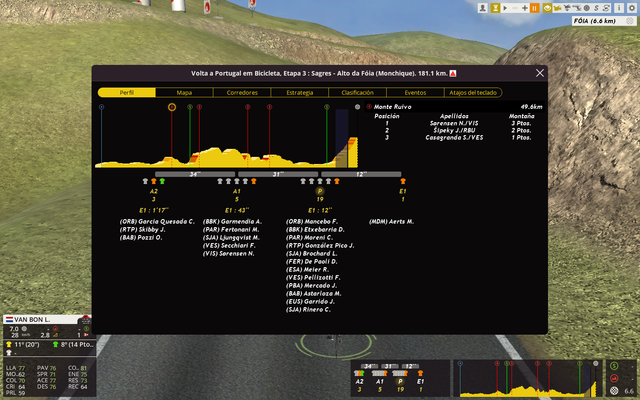Open the Estrategia tab
The height and width of the screenshot is (400, 640).
(x=300, y=93)
